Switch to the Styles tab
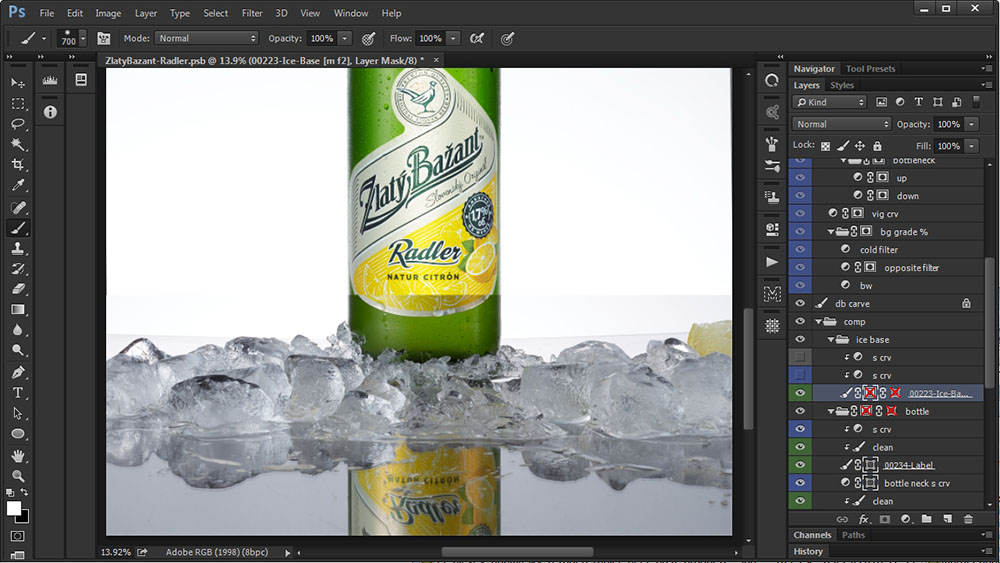 [842, 85]
